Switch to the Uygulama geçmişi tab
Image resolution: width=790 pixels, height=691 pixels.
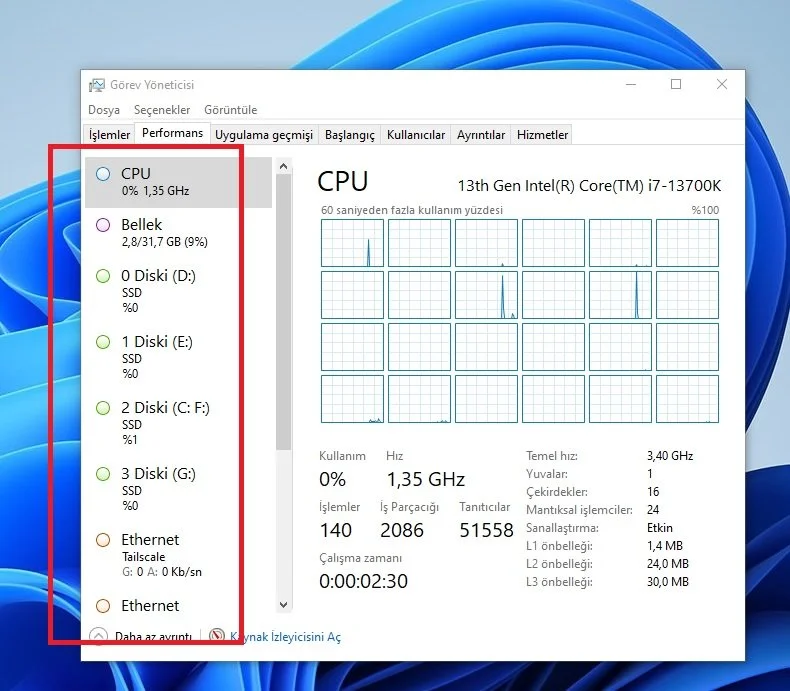coord(264,134)
